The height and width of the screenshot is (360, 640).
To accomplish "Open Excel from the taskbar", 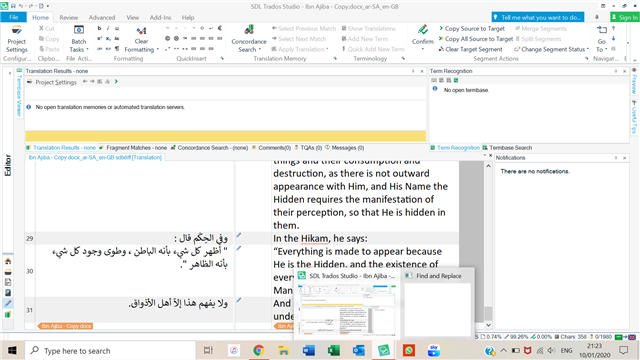I will pyautogui.click(x=333, y=350).
